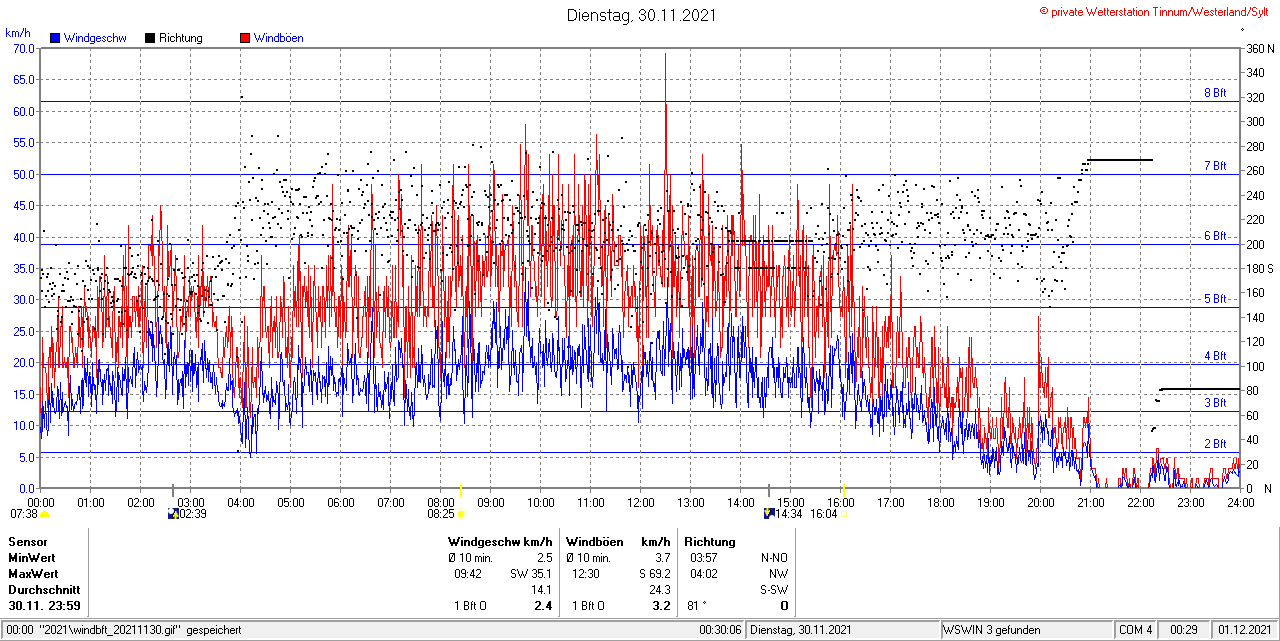Select the Richtung legend label

(x=180, y=38)
